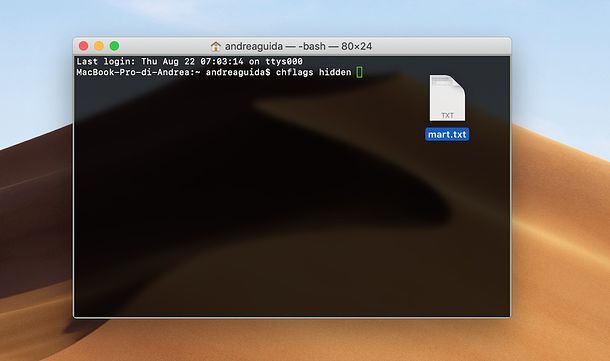Minimize Terminal with the yellow button
This screenshot has width=610, height=361.
click(x=99, y=46)
